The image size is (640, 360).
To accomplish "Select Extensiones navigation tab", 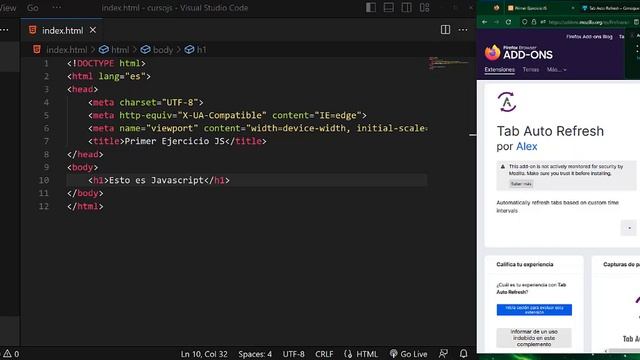I will [500, 70].
